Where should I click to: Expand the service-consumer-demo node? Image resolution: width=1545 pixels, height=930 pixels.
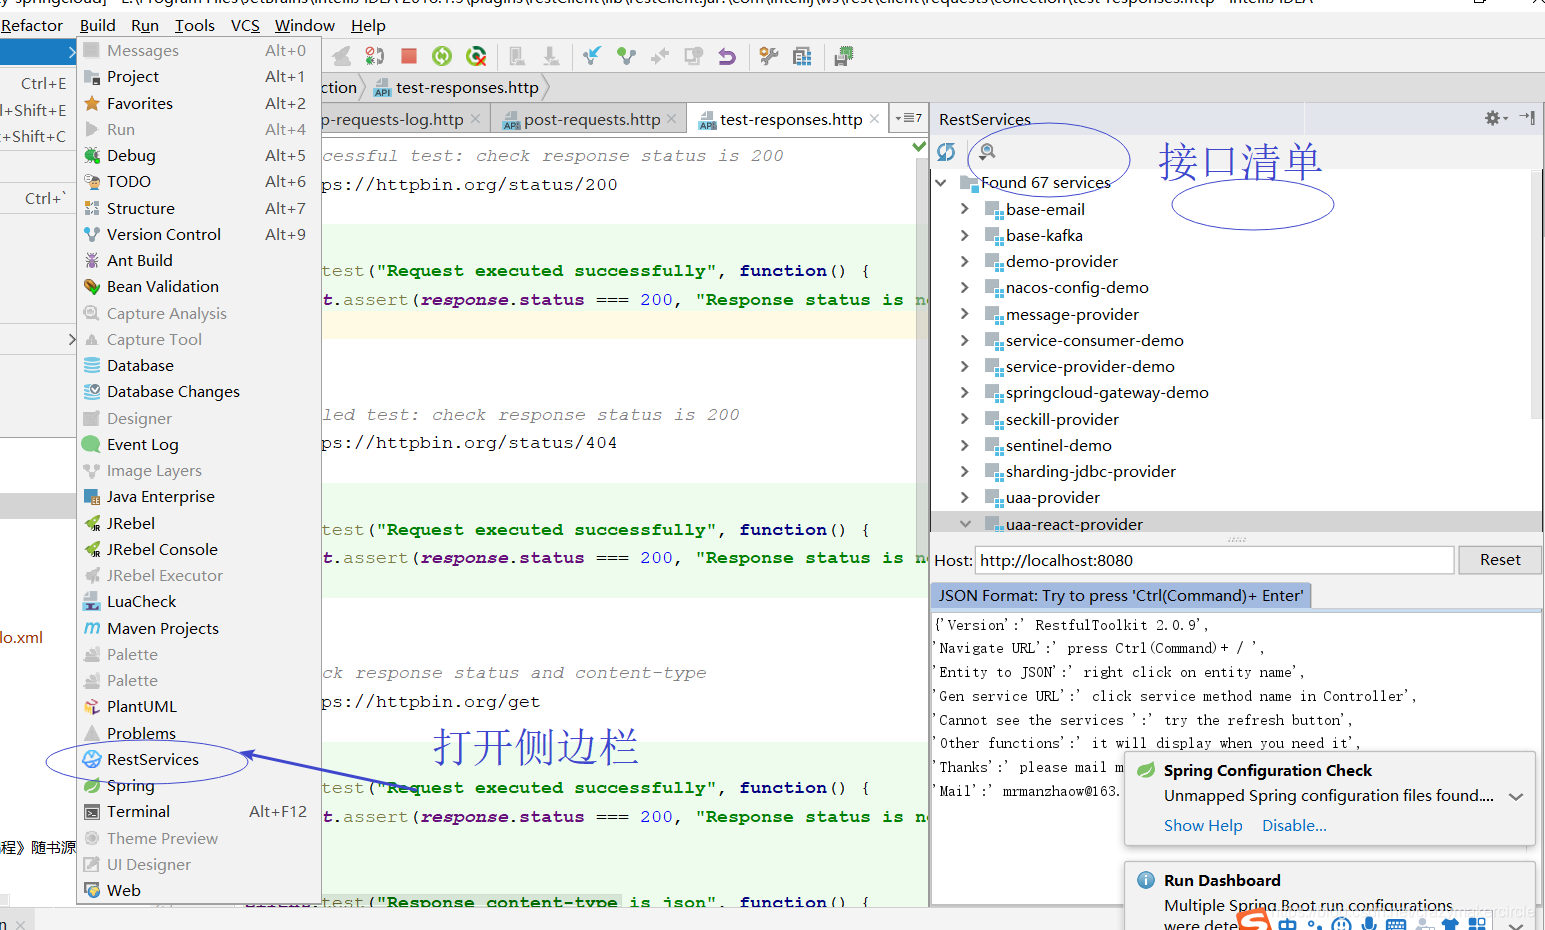(964, 340)
